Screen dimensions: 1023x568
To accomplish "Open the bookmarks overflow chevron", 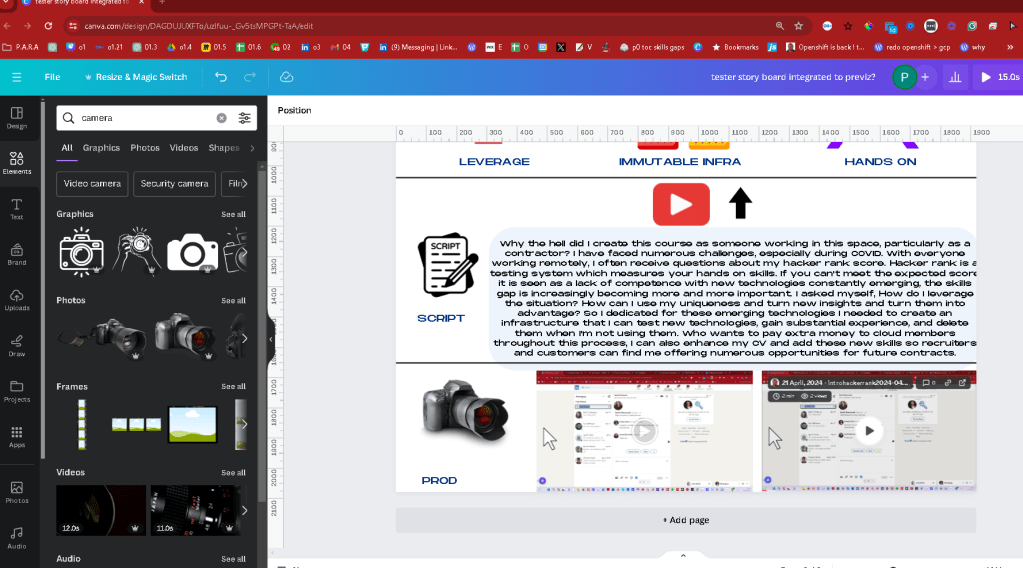I will [x=1010, y=47].
